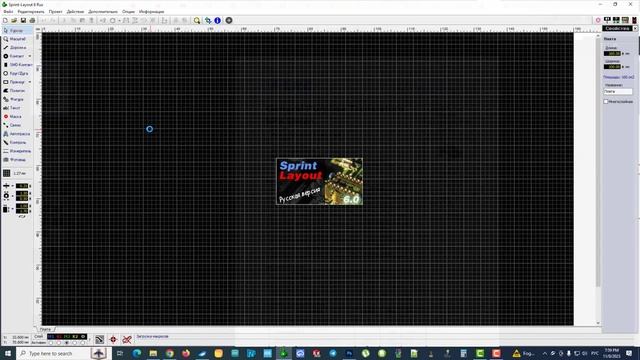Open the Контакт pad shape dropdown arrow
Image resolution: width=640 pixels, height=360 pixels.
point(30,56)
